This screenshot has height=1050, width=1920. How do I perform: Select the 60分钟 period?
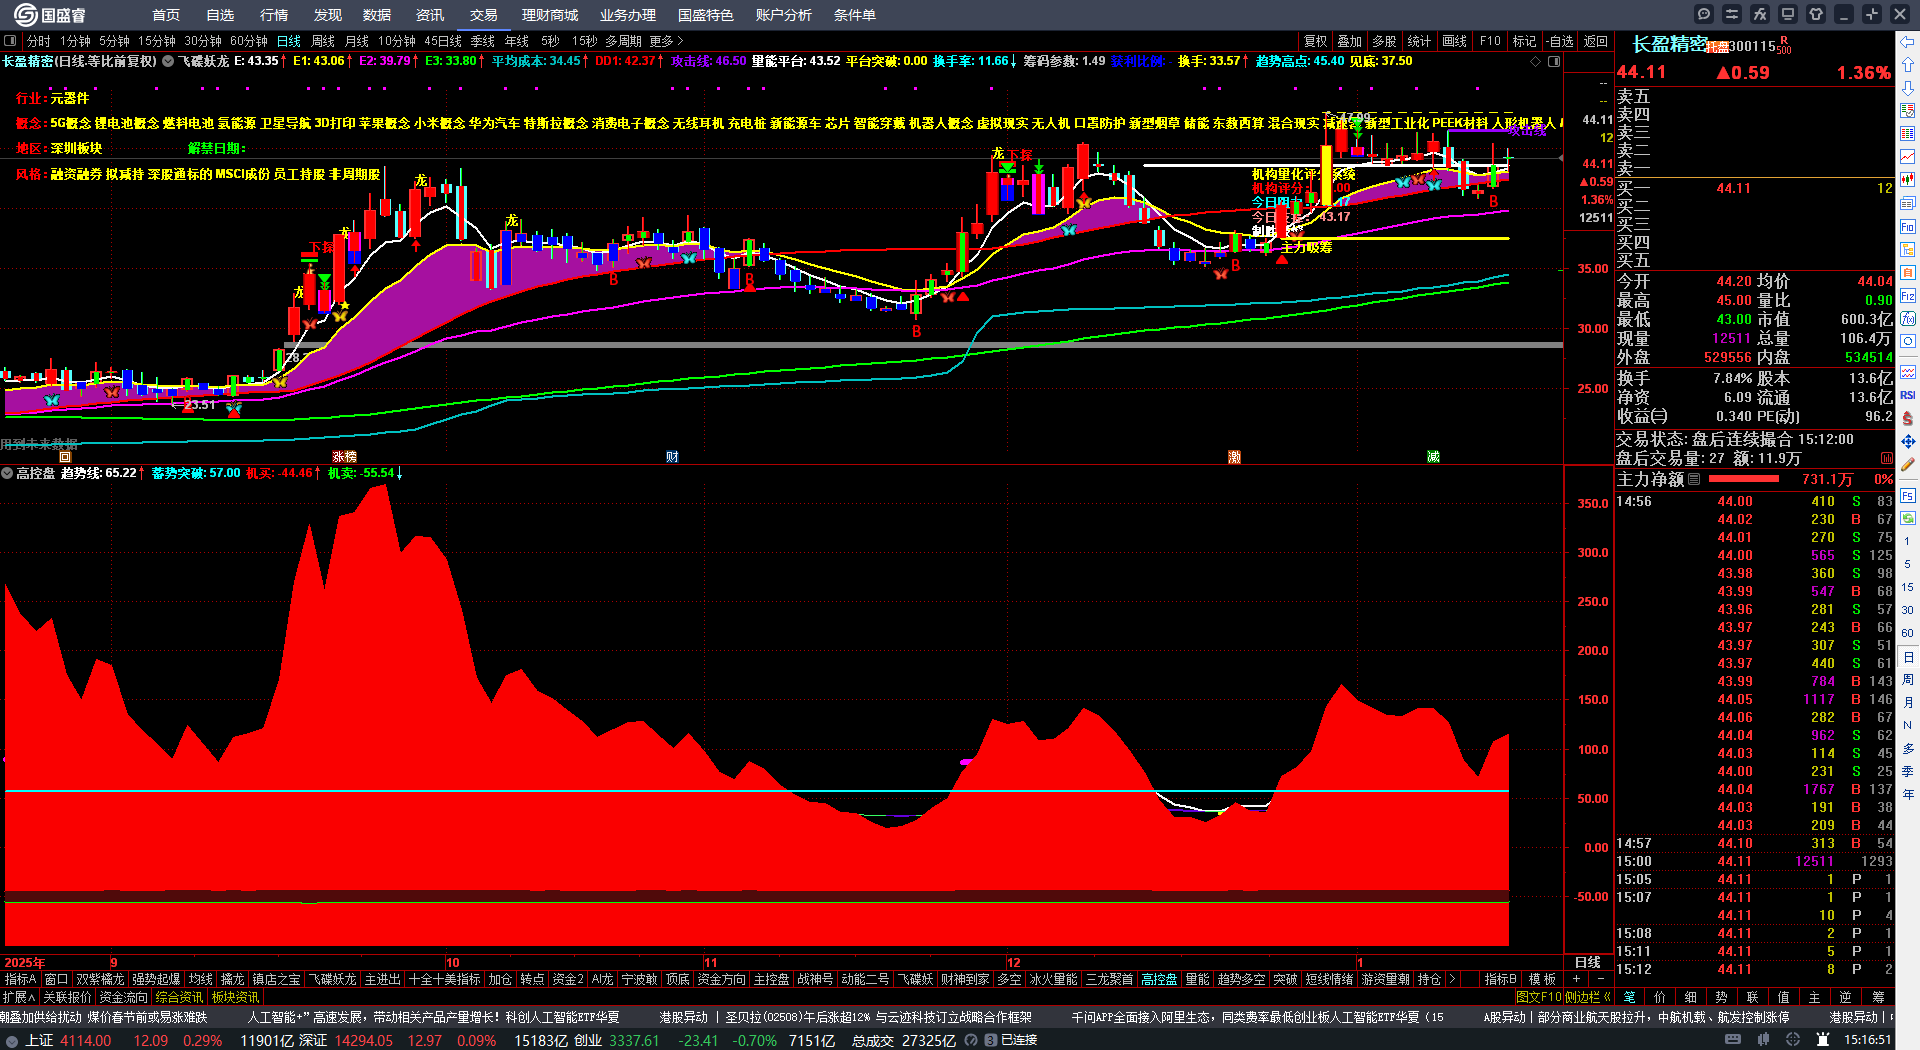pyautogui.click(x=249, y=41)
